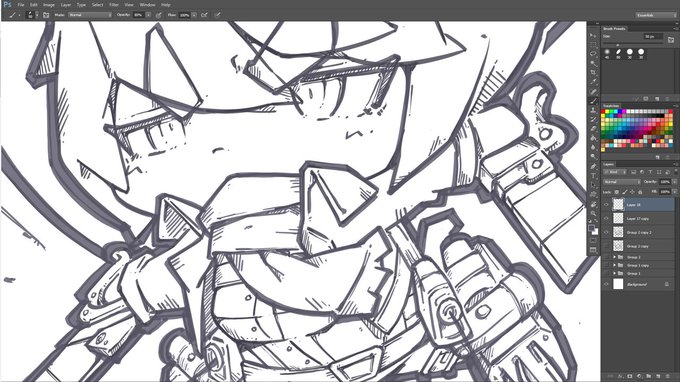Select the Clone Stamp tool
The height and width of the screenshot is (382, 680).
coord(593,110)
